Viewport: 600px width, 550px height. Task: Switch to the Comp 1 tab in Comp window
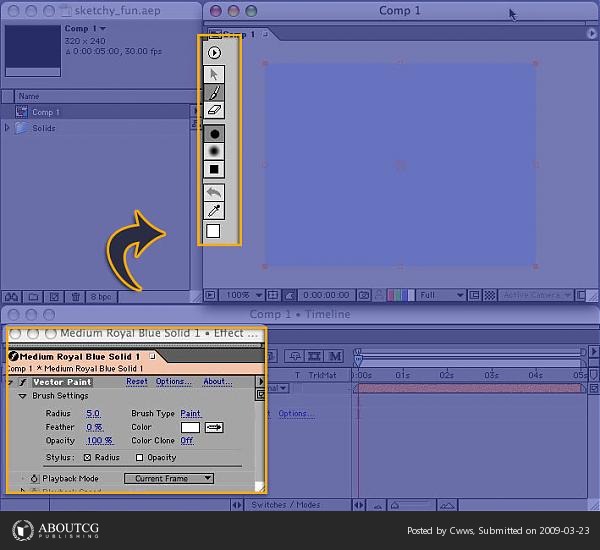(240, 34)
